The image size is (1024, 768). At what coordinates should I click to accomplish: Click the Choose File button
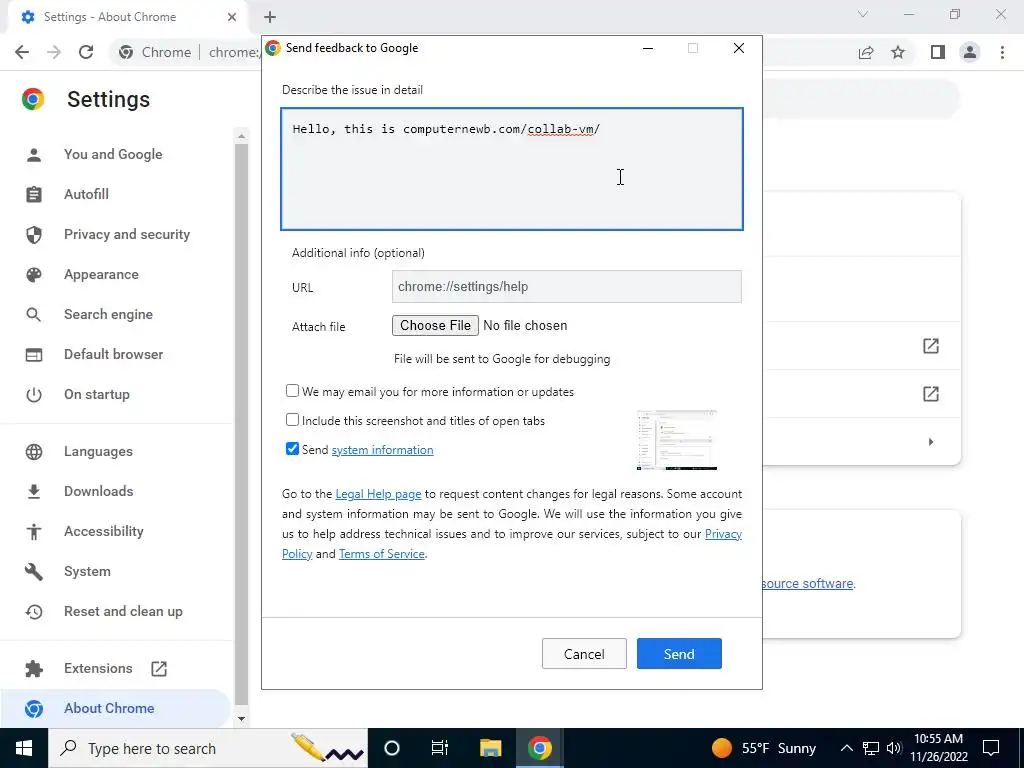(x=435, y=325)
